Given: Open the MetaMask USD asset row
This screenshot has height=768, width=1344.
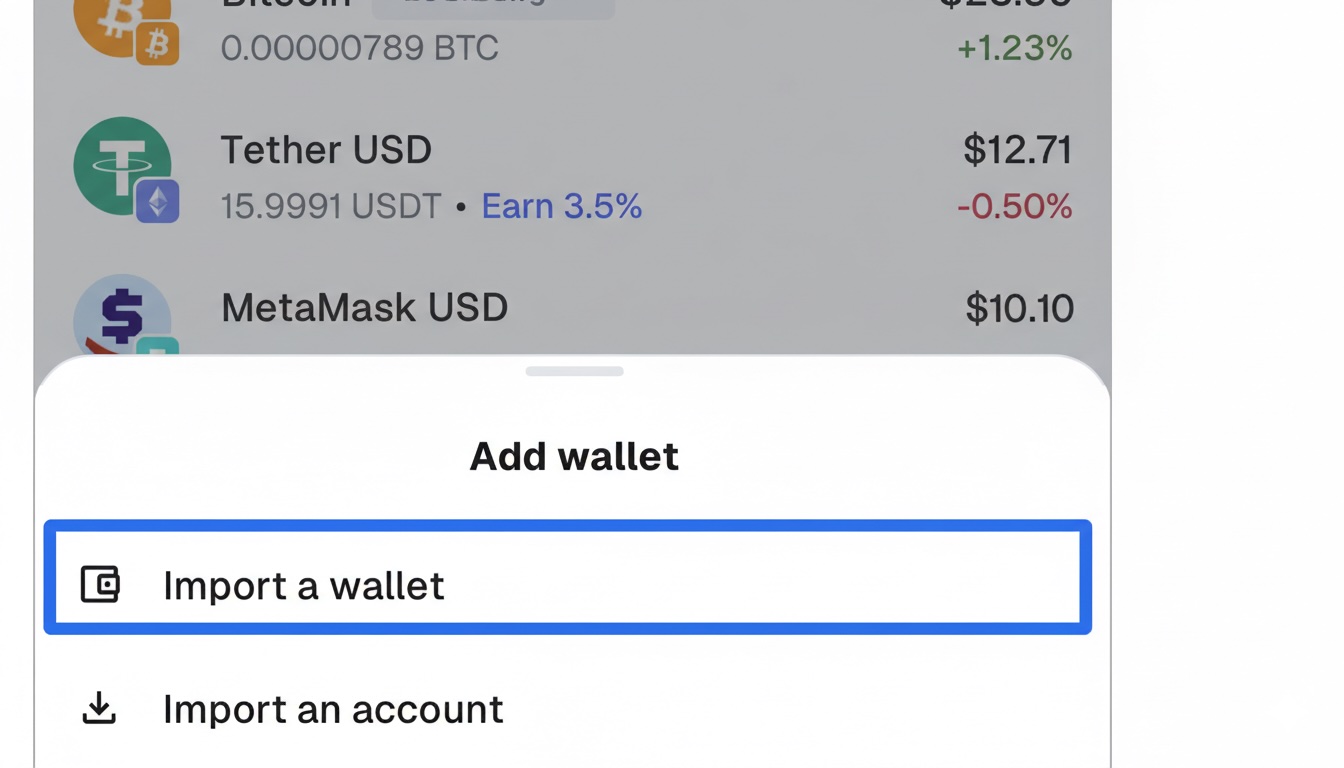Looking at the screenshot, I should (x=500, y=308).
